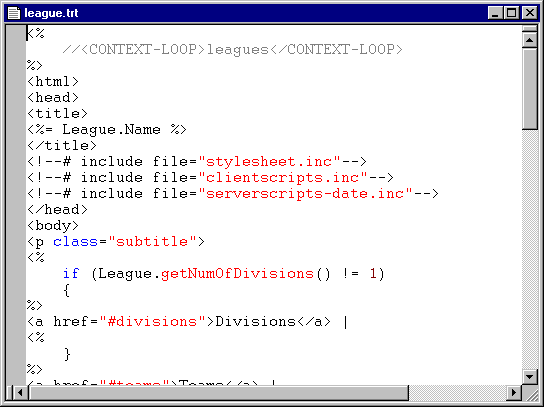Click the vertical scrollbar up arrow

pos(530,40)
